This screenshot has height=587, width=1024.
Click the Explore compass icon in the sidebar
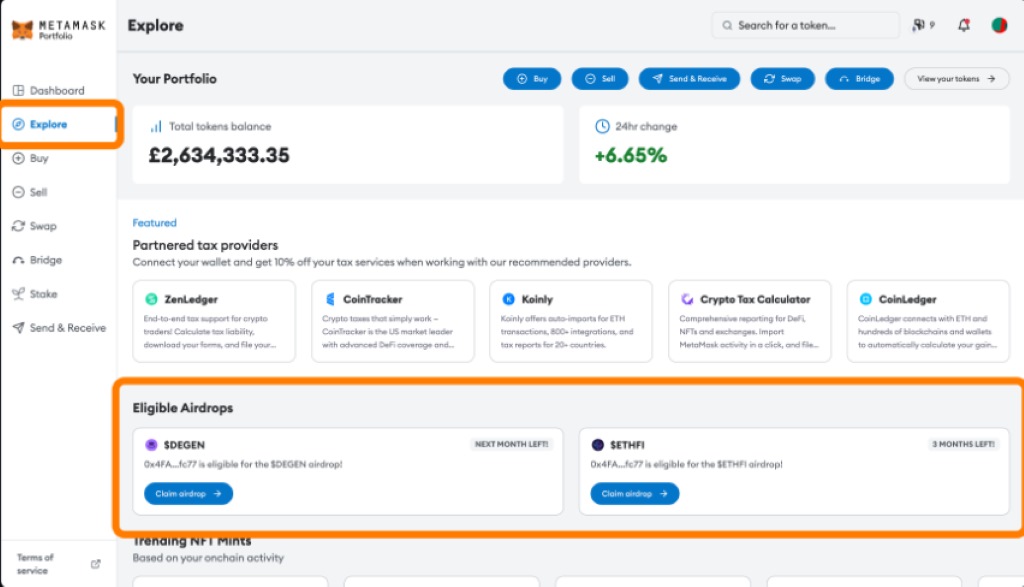click(18, 124)
